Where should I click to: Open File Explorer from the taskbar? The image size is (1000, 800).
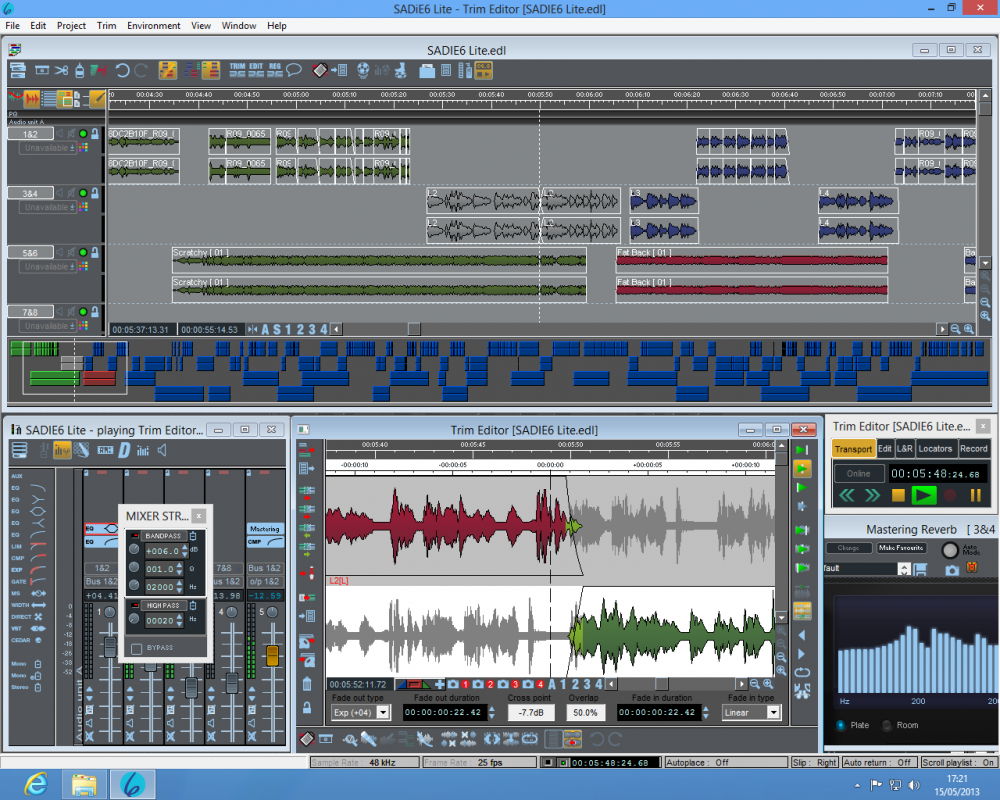[84, 784]
